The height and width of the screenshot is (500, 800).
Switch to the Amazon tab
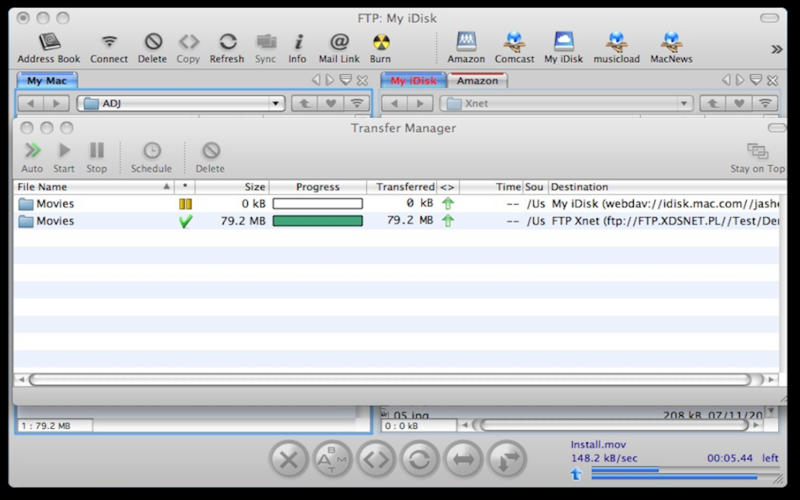(477, 81)
